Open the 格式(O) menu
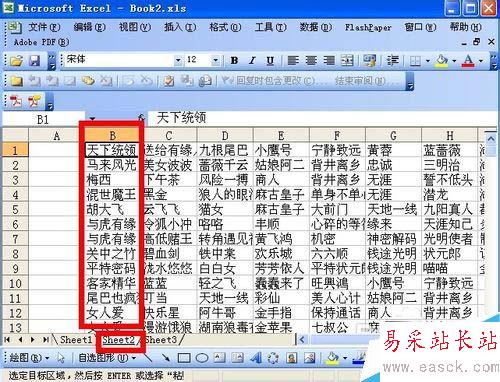The width and height of the screenshot is (500, 382). click(x=225, y=27)
